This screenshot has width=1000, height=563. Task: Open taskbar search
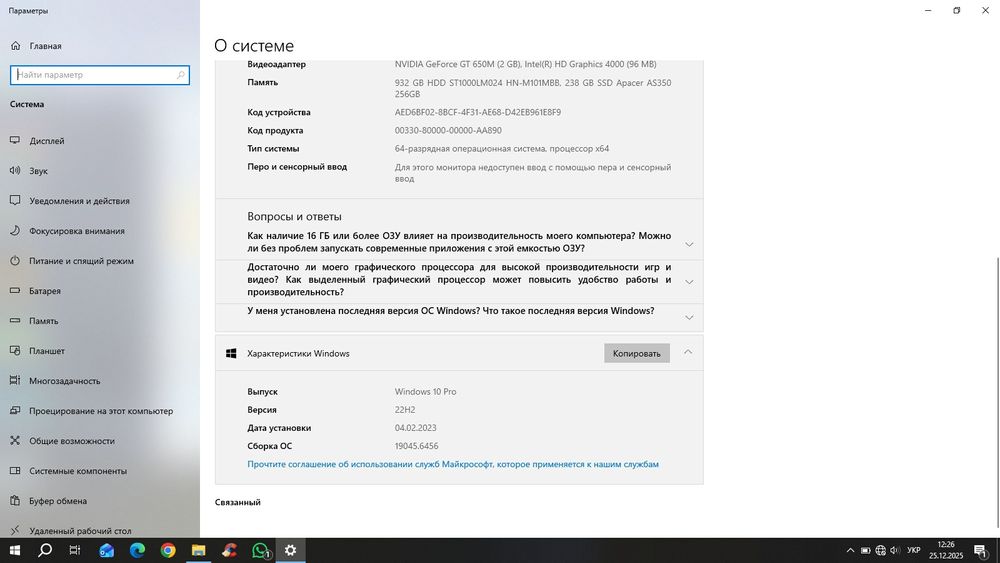(x=45, y=550)
